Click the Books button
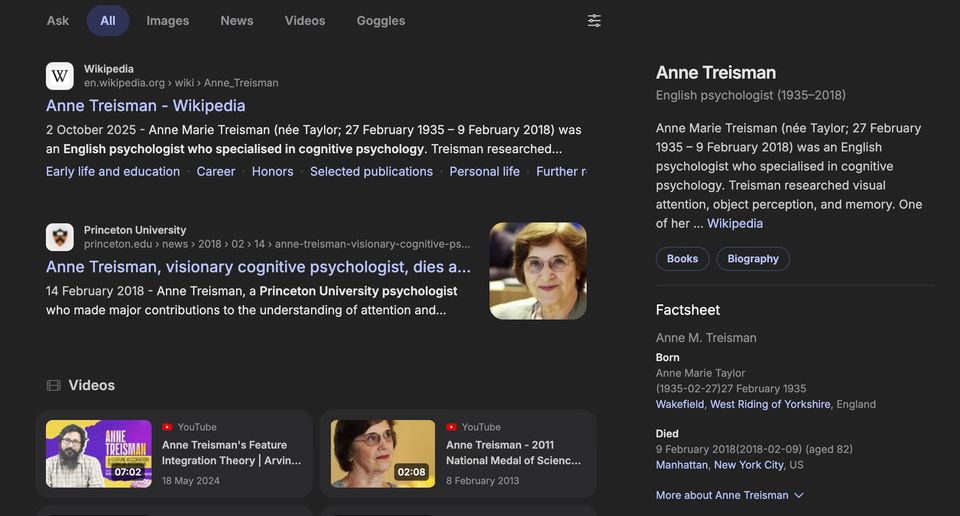The height and width of the screenshot is (516, 960). (683, 258)
